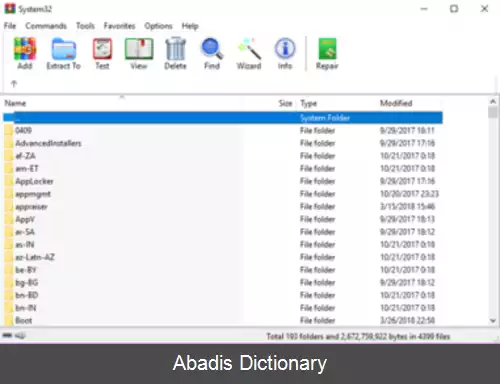This screenshot has height=384, width=500.
Task: Open the Tools menu
Action: point(85,26)
